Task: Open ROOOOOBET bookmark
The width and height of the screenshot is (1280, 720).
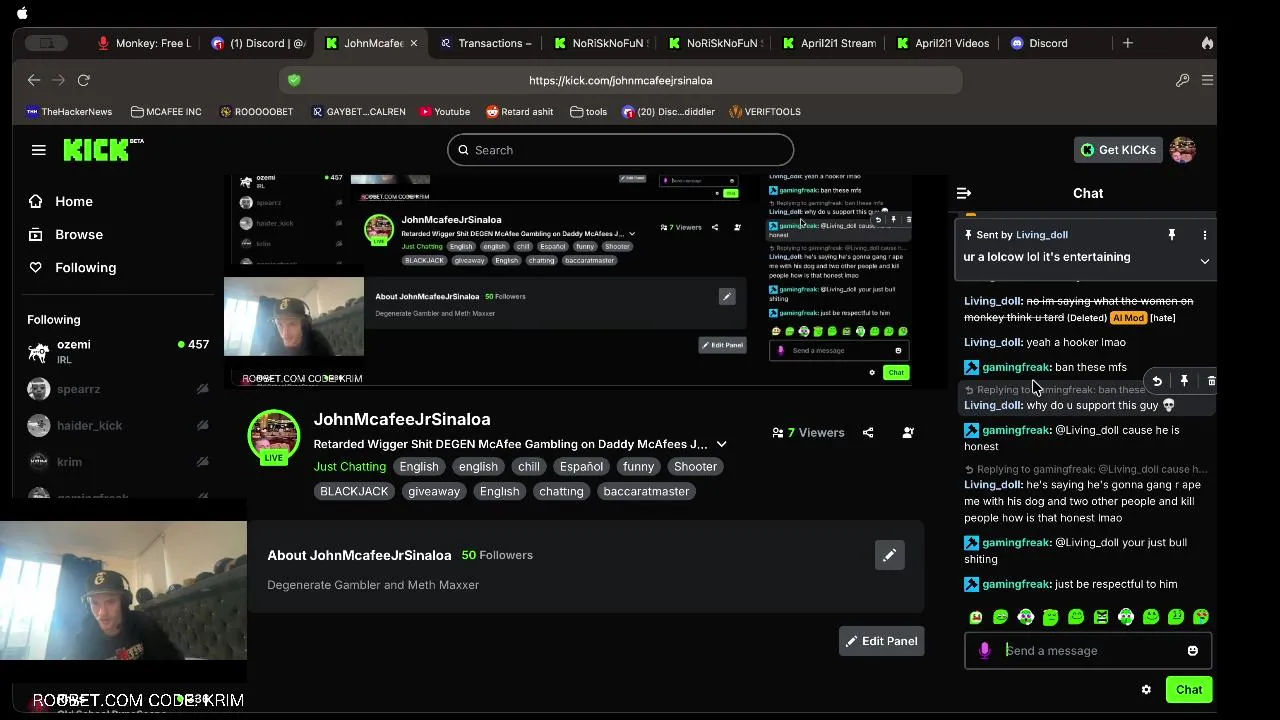Action: click(257, 112)
